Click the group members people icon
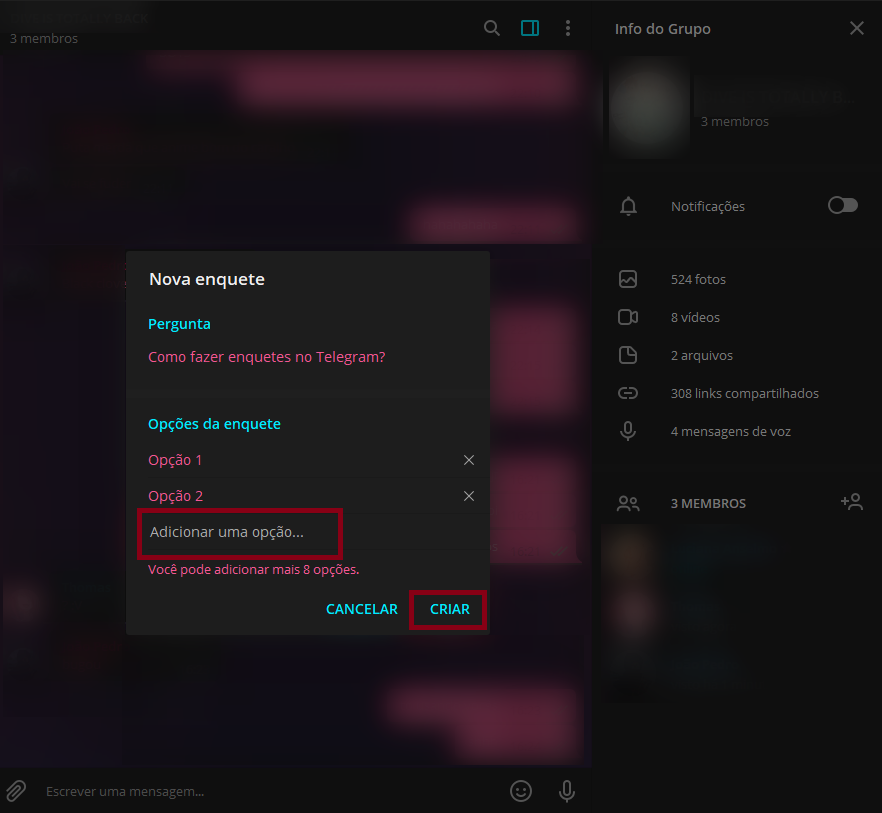Screen dimensions: 882x813 [628, 503]
